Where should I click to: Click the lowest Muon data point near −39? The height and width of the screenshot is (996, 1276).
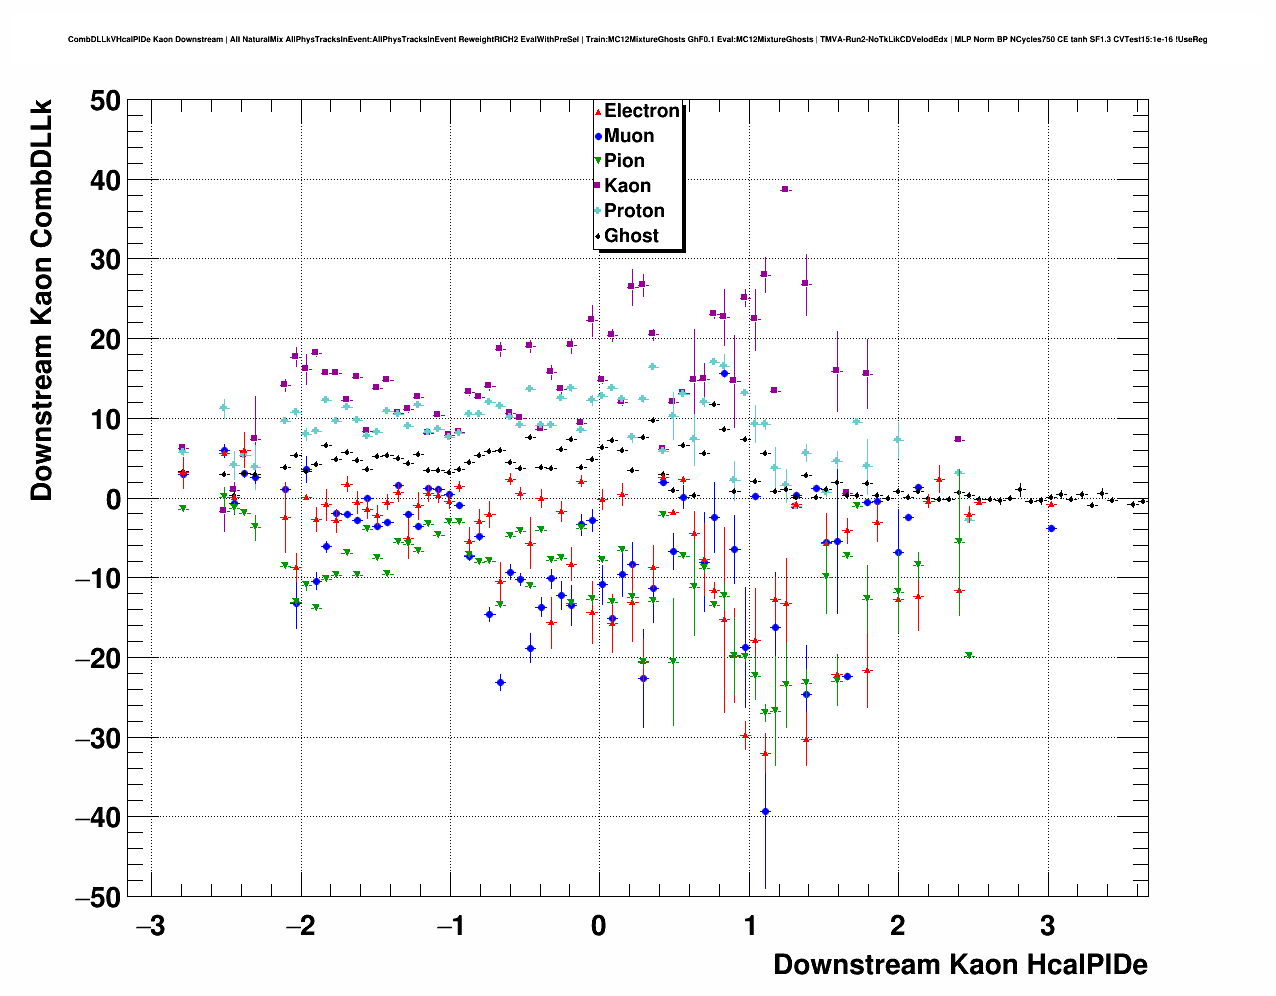[765, 812]
